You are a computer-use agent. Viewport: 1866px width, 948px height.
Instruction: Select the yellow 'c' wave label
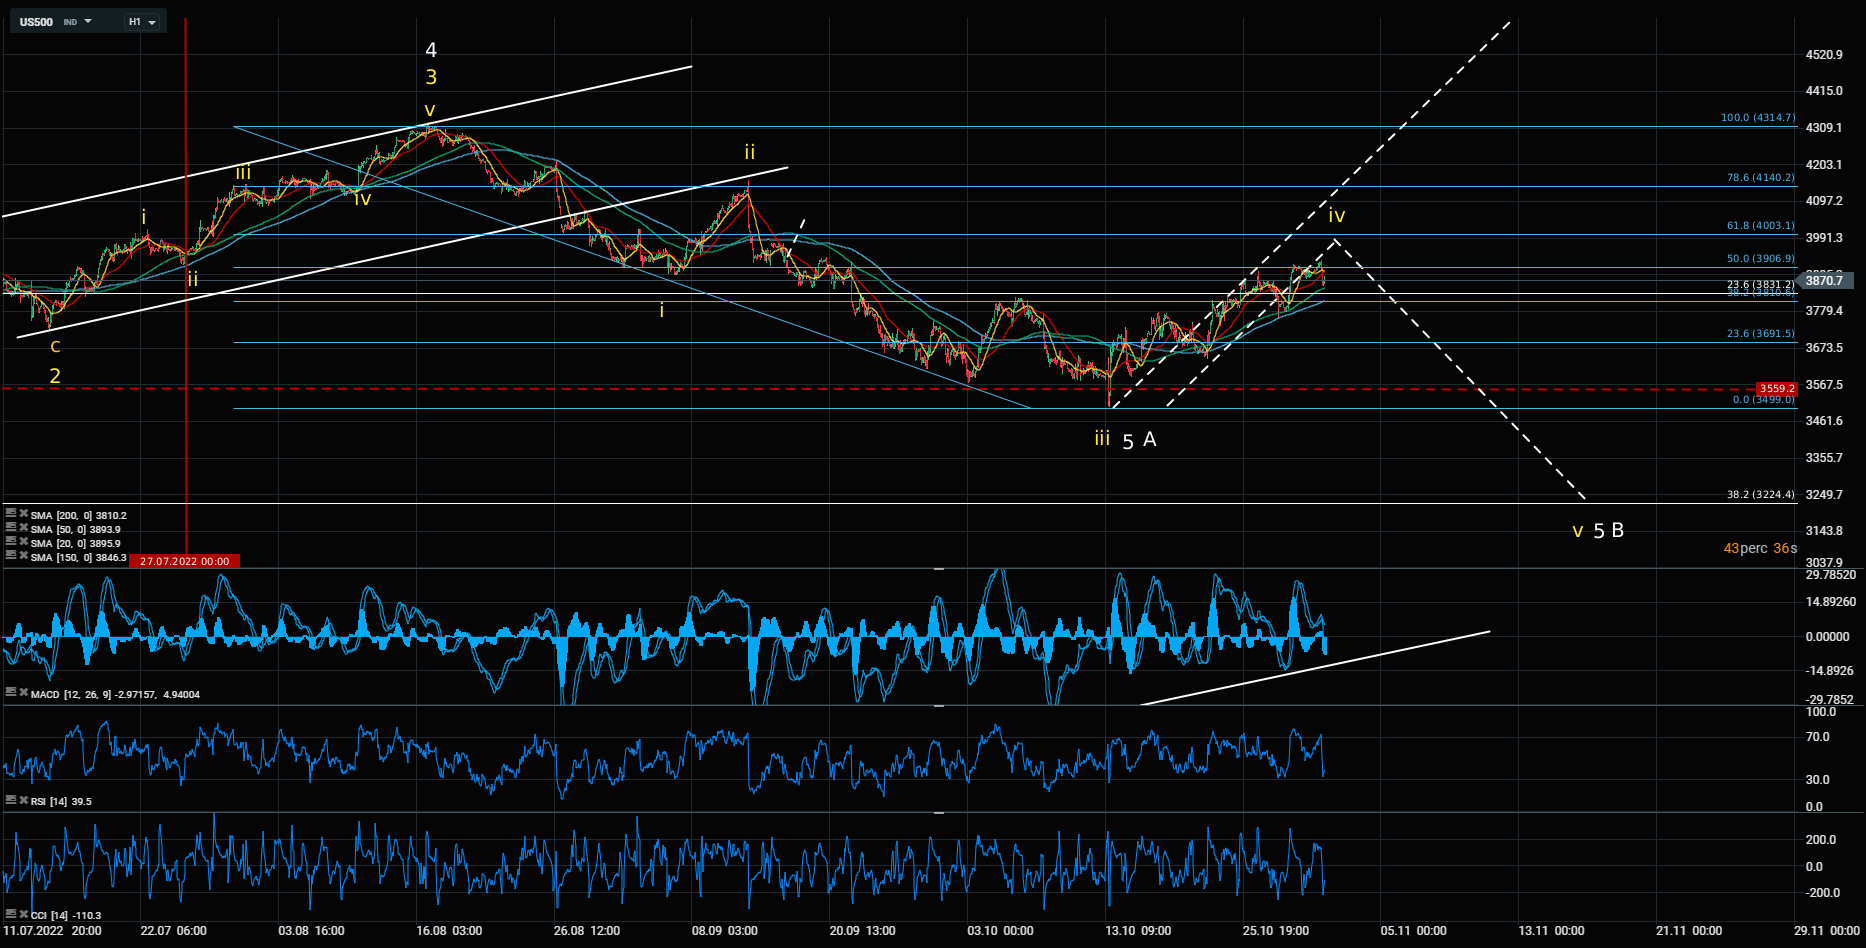coord(55,346)
